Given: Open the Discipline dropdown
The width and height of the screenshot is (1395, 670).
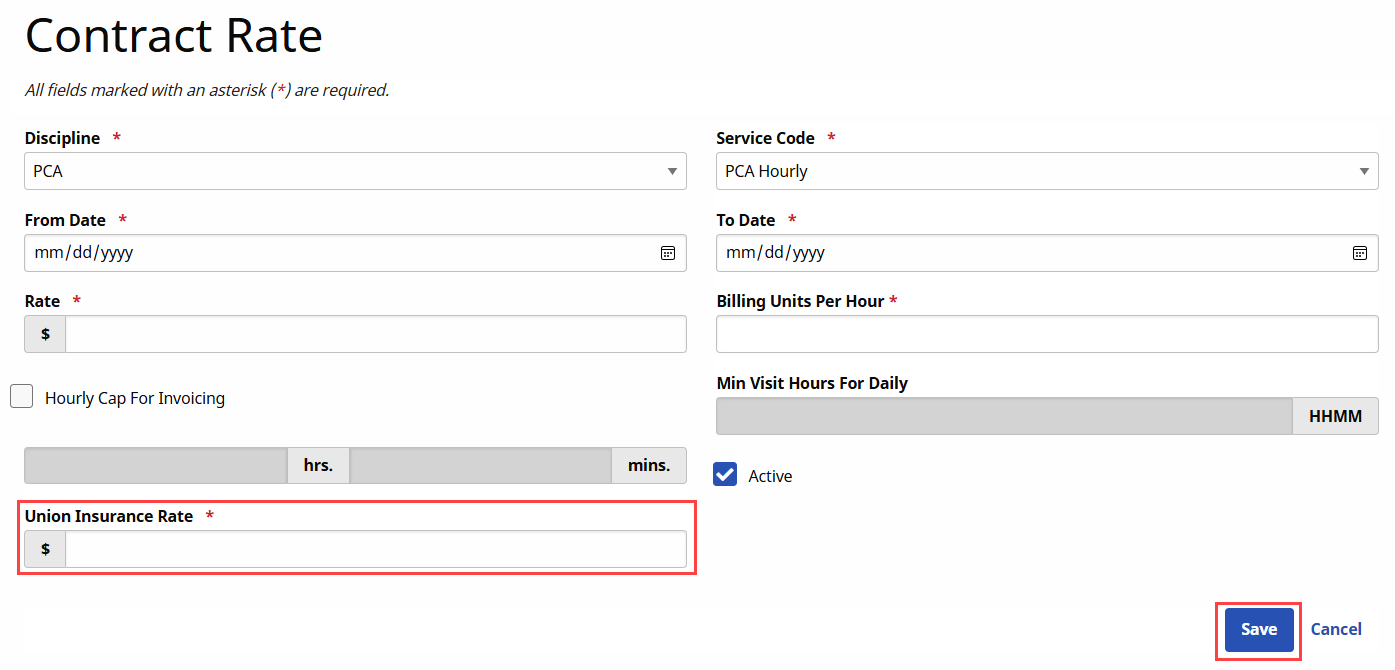Looking at the screenshot, I should (355, 171).
